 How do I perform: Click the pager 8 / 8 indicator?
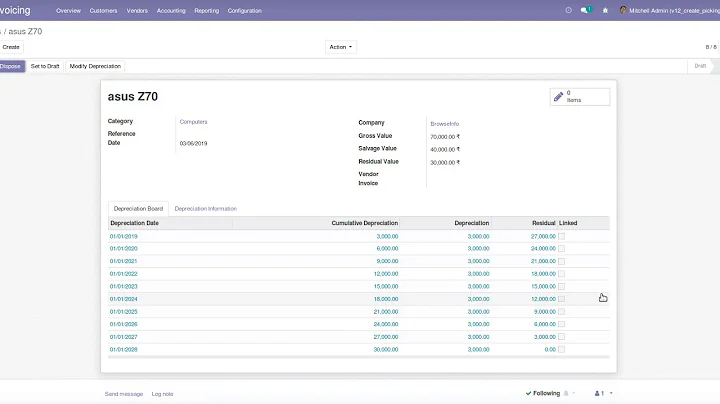tap(711, 47)
